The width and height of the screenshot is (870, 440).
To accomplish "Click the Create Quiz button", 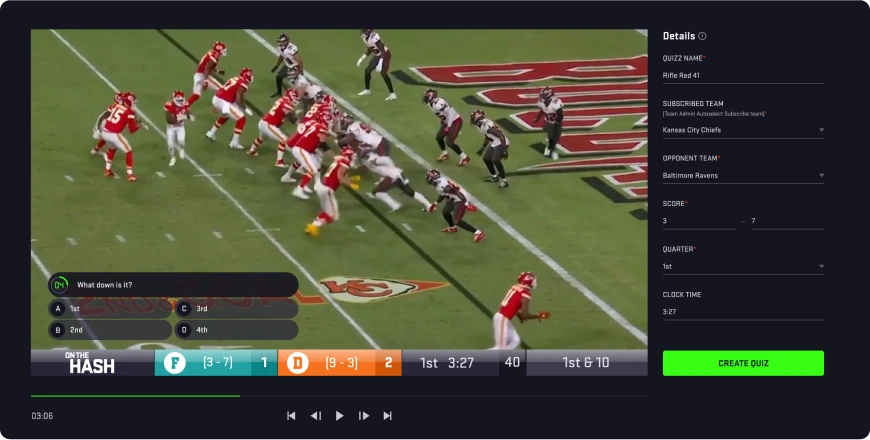I will (x=743, y=363).
